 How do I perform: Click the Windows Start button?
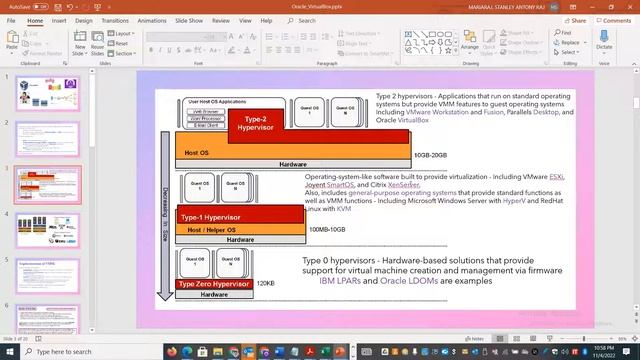[x=9, y=351]
